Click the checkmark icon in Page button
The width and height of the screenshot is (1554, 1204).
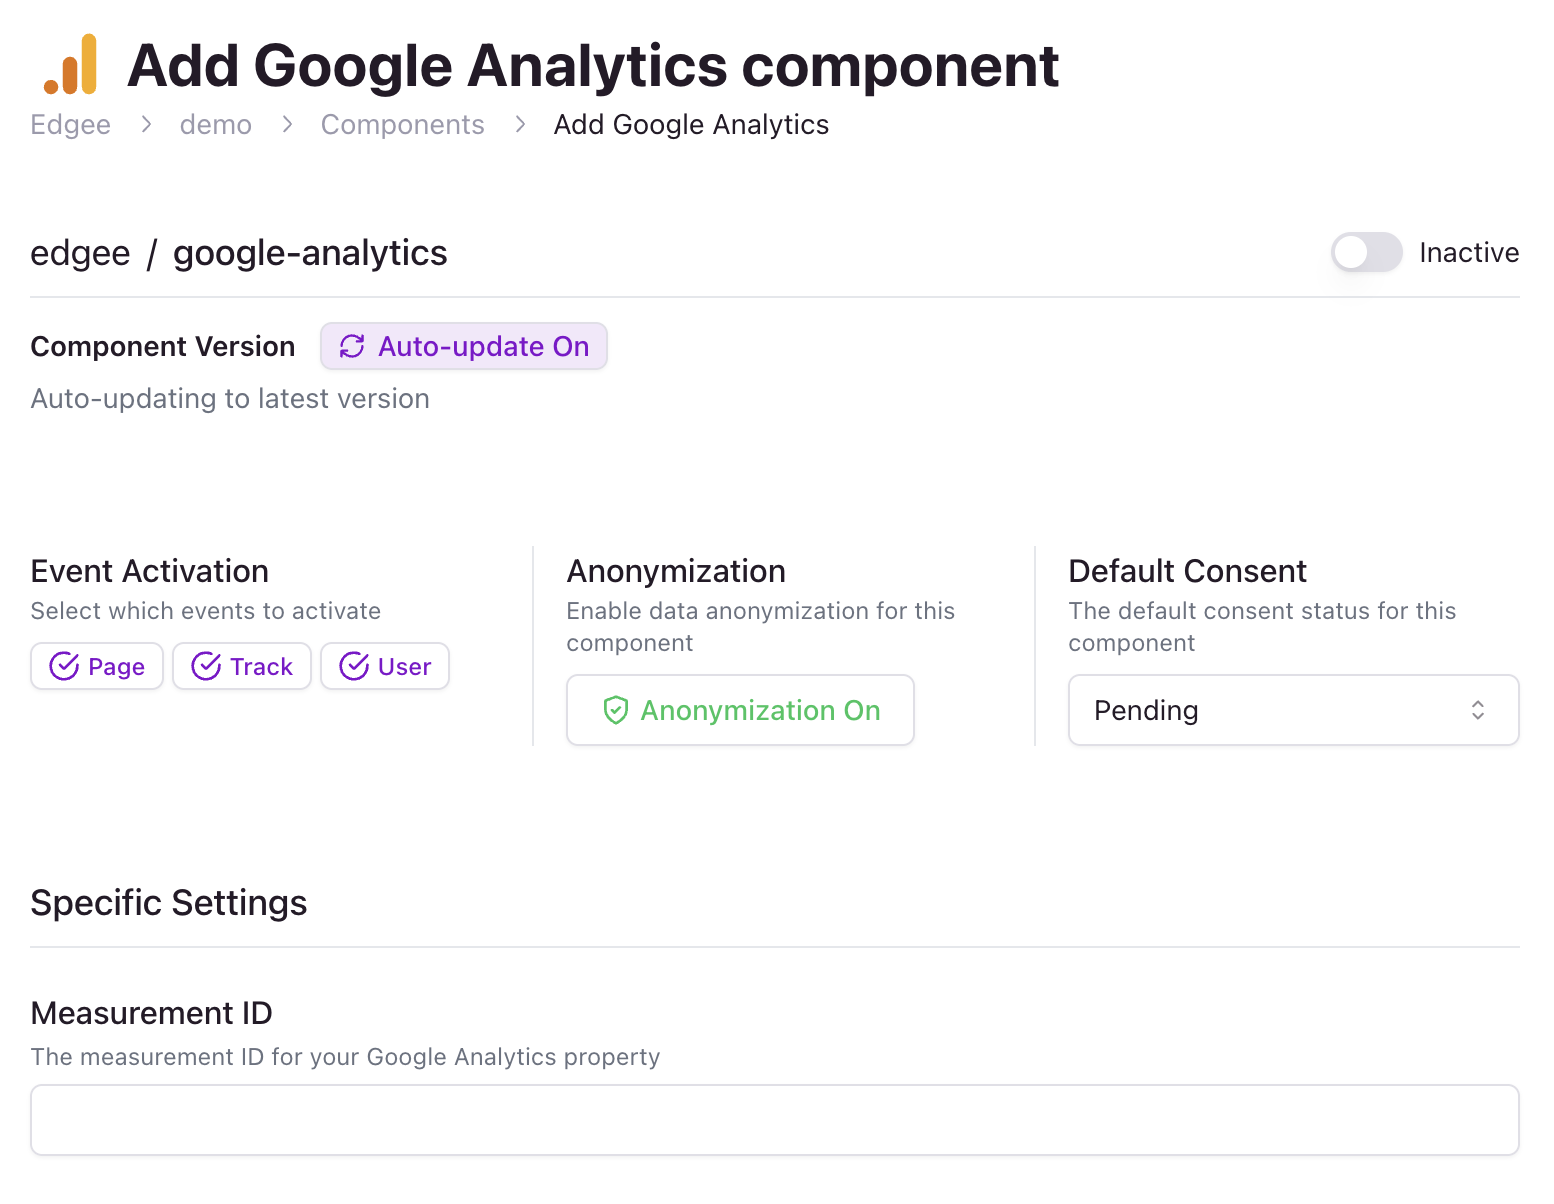[x=64, y=666]
